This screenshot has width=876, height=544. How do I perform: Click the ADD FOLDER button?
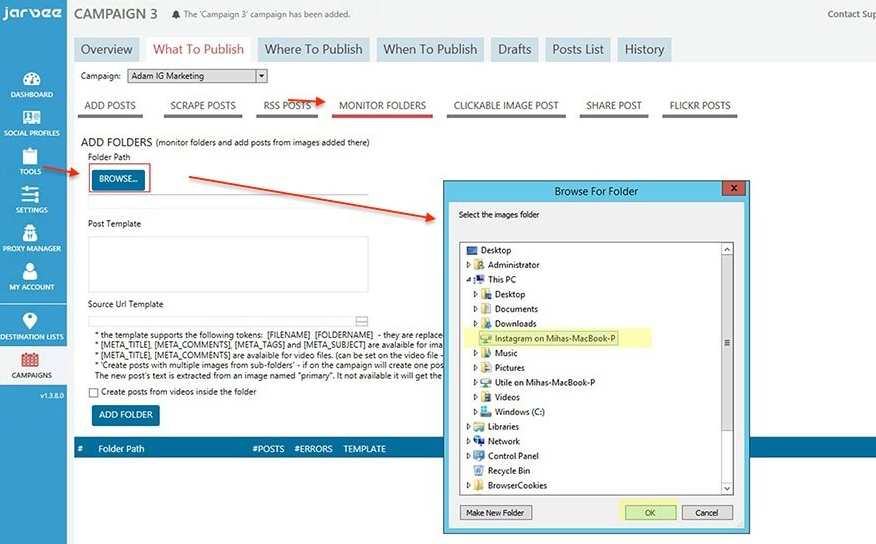click(x=126, y=415)
